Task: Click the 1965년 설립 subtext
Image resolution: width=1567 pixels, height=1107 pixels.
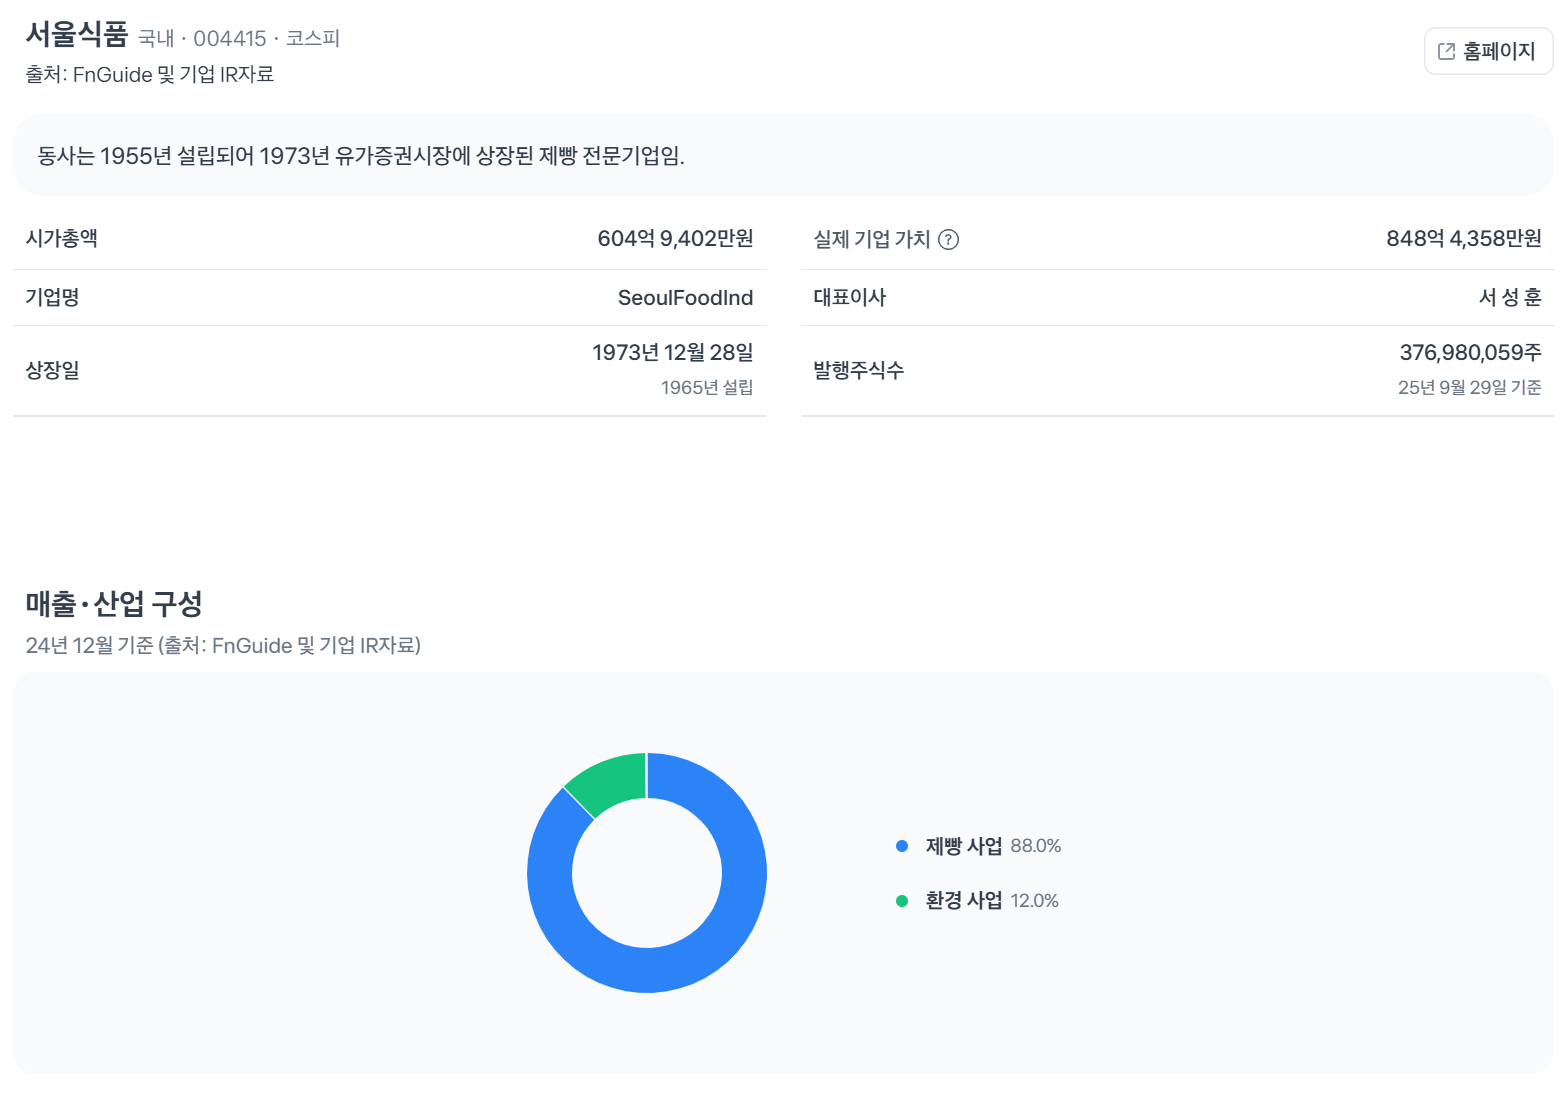Action: (707, 387)
